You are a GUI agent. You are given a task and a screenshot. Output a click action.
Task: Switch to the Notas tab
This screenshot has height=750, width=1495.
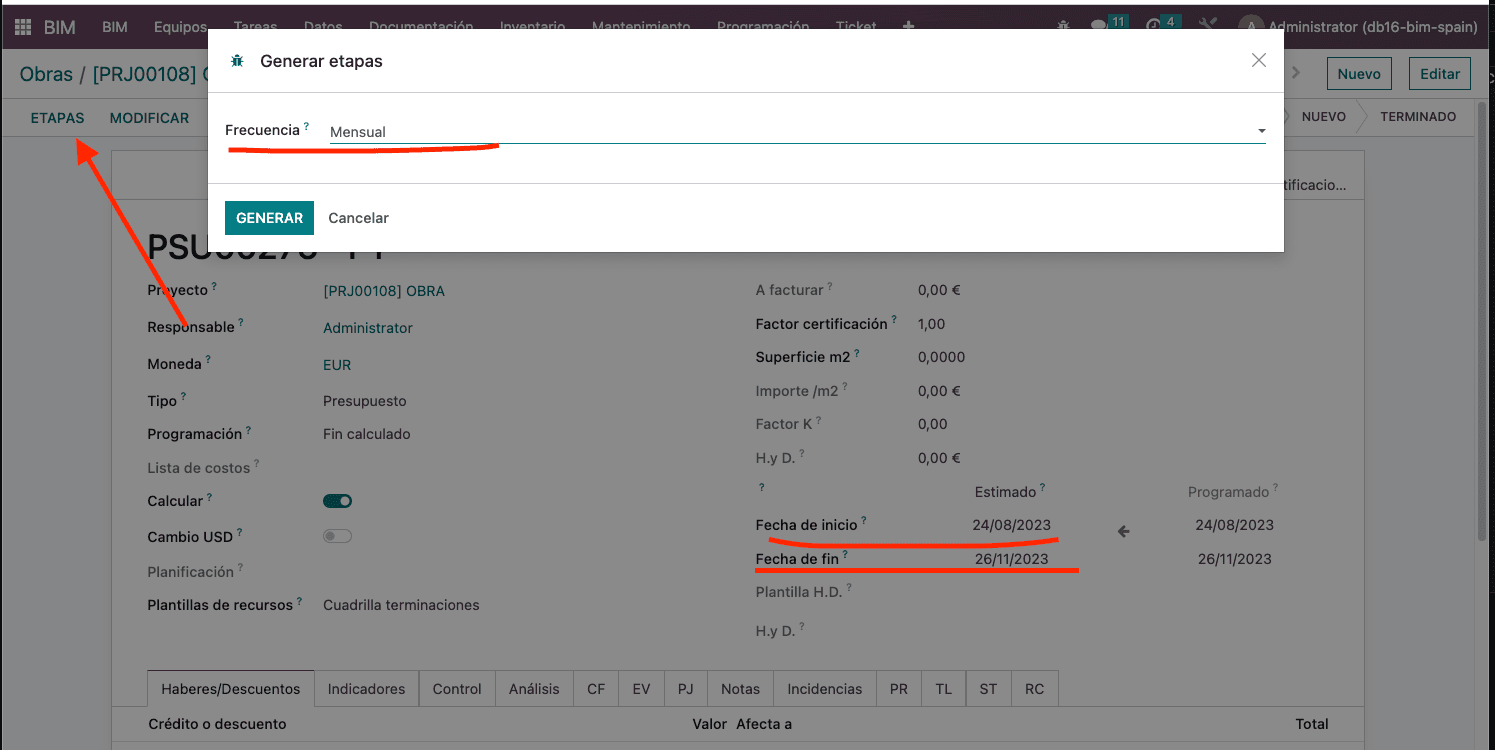[740, 689]
